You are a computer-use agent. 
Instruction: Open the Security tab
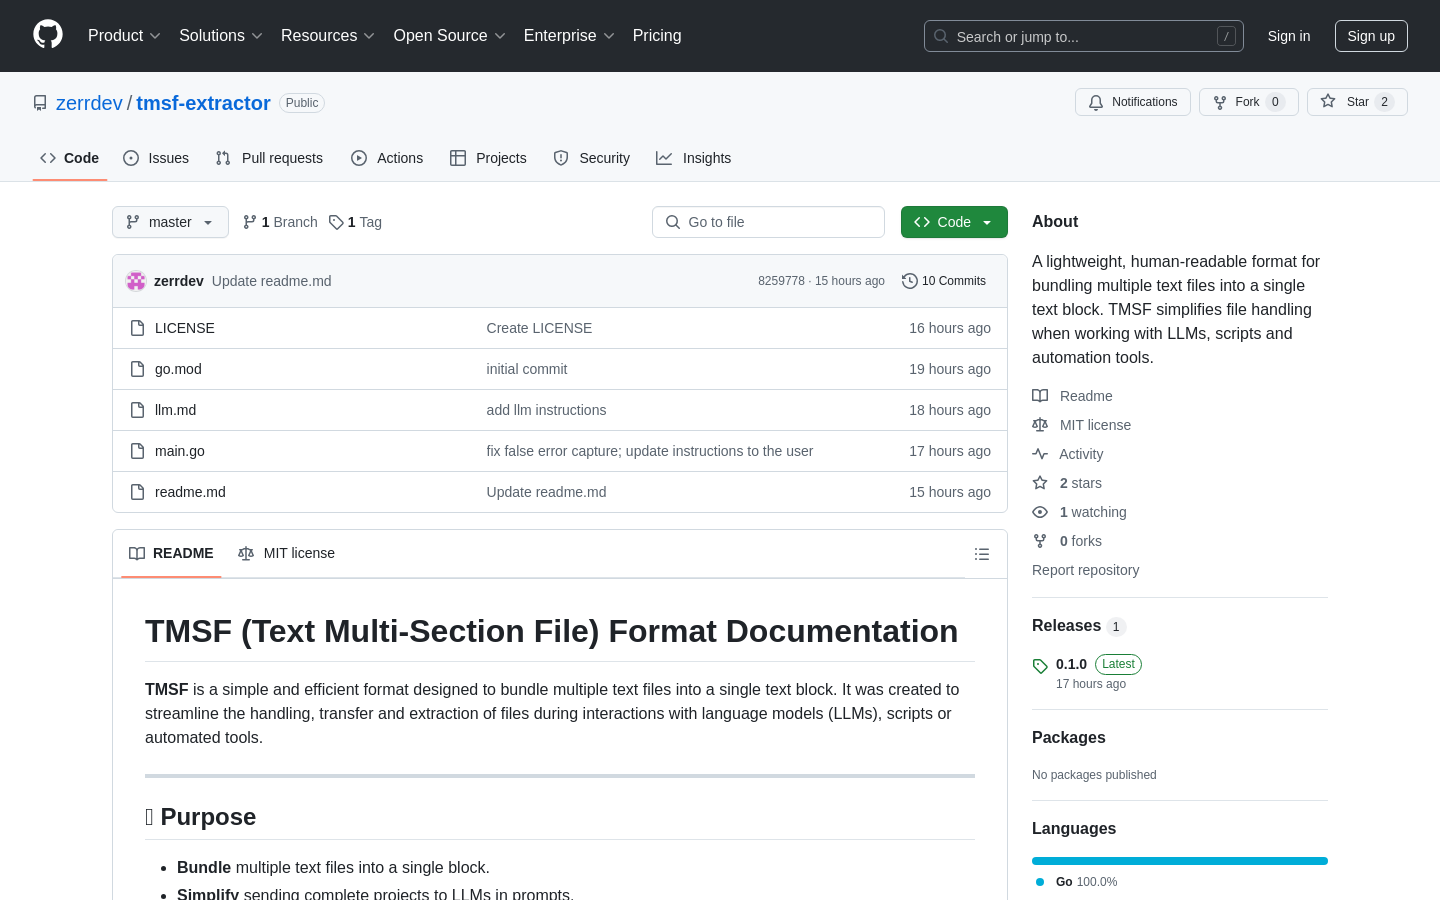592,158
